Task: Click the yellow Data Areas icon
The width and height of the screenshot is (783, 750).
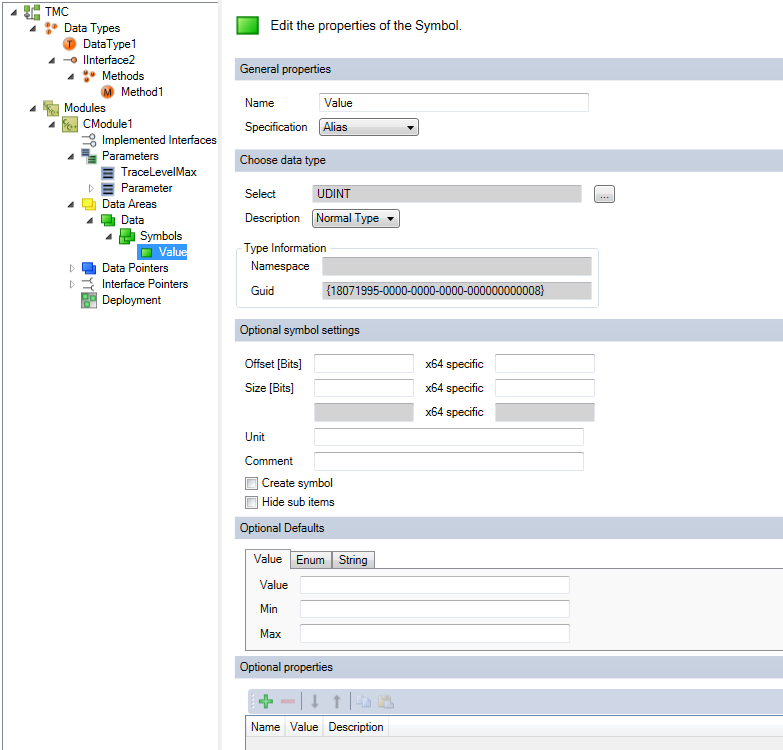Action: (x=89, y=204)
